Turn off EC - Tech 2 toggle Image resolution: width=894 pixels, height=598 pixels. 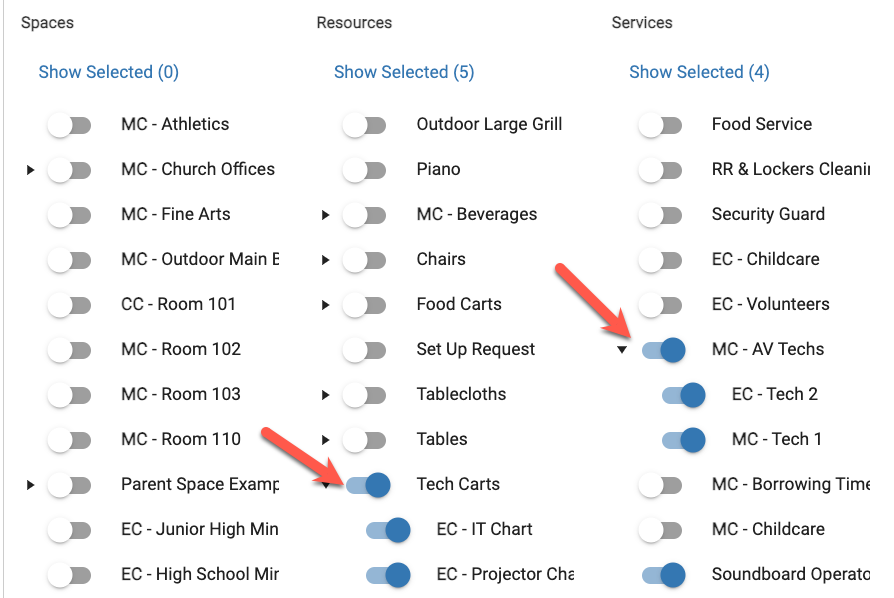(x=683, y=395)
